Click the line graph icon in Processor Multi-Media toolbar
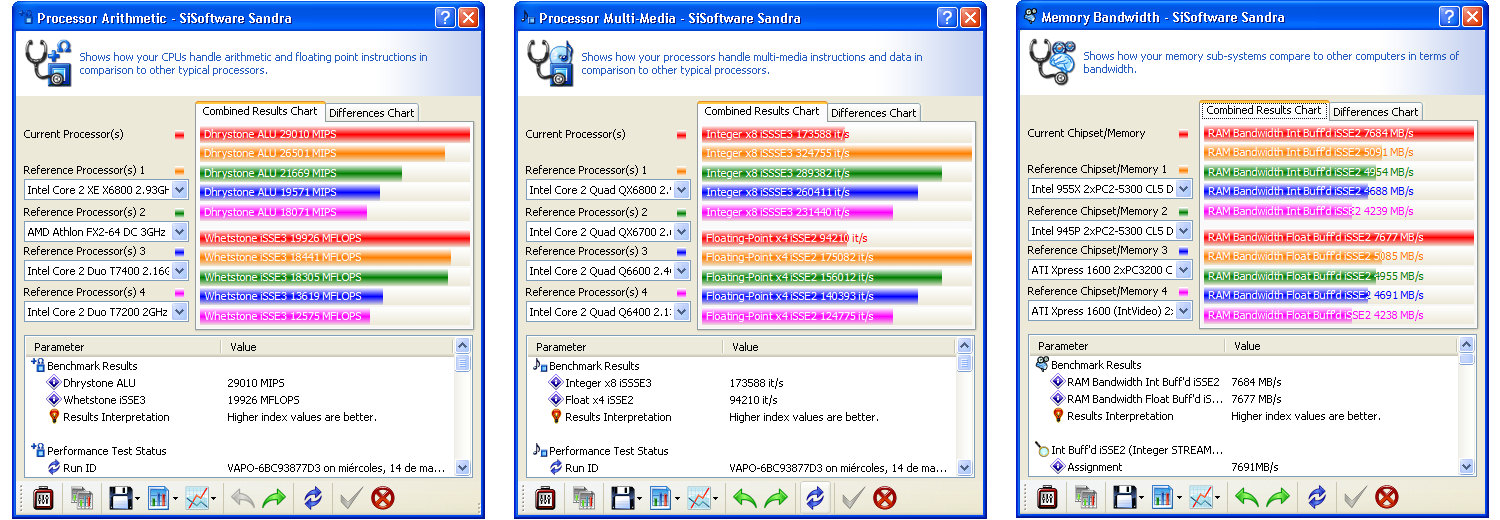Viewport: 1500px width, 520px height. pos(699,497)
